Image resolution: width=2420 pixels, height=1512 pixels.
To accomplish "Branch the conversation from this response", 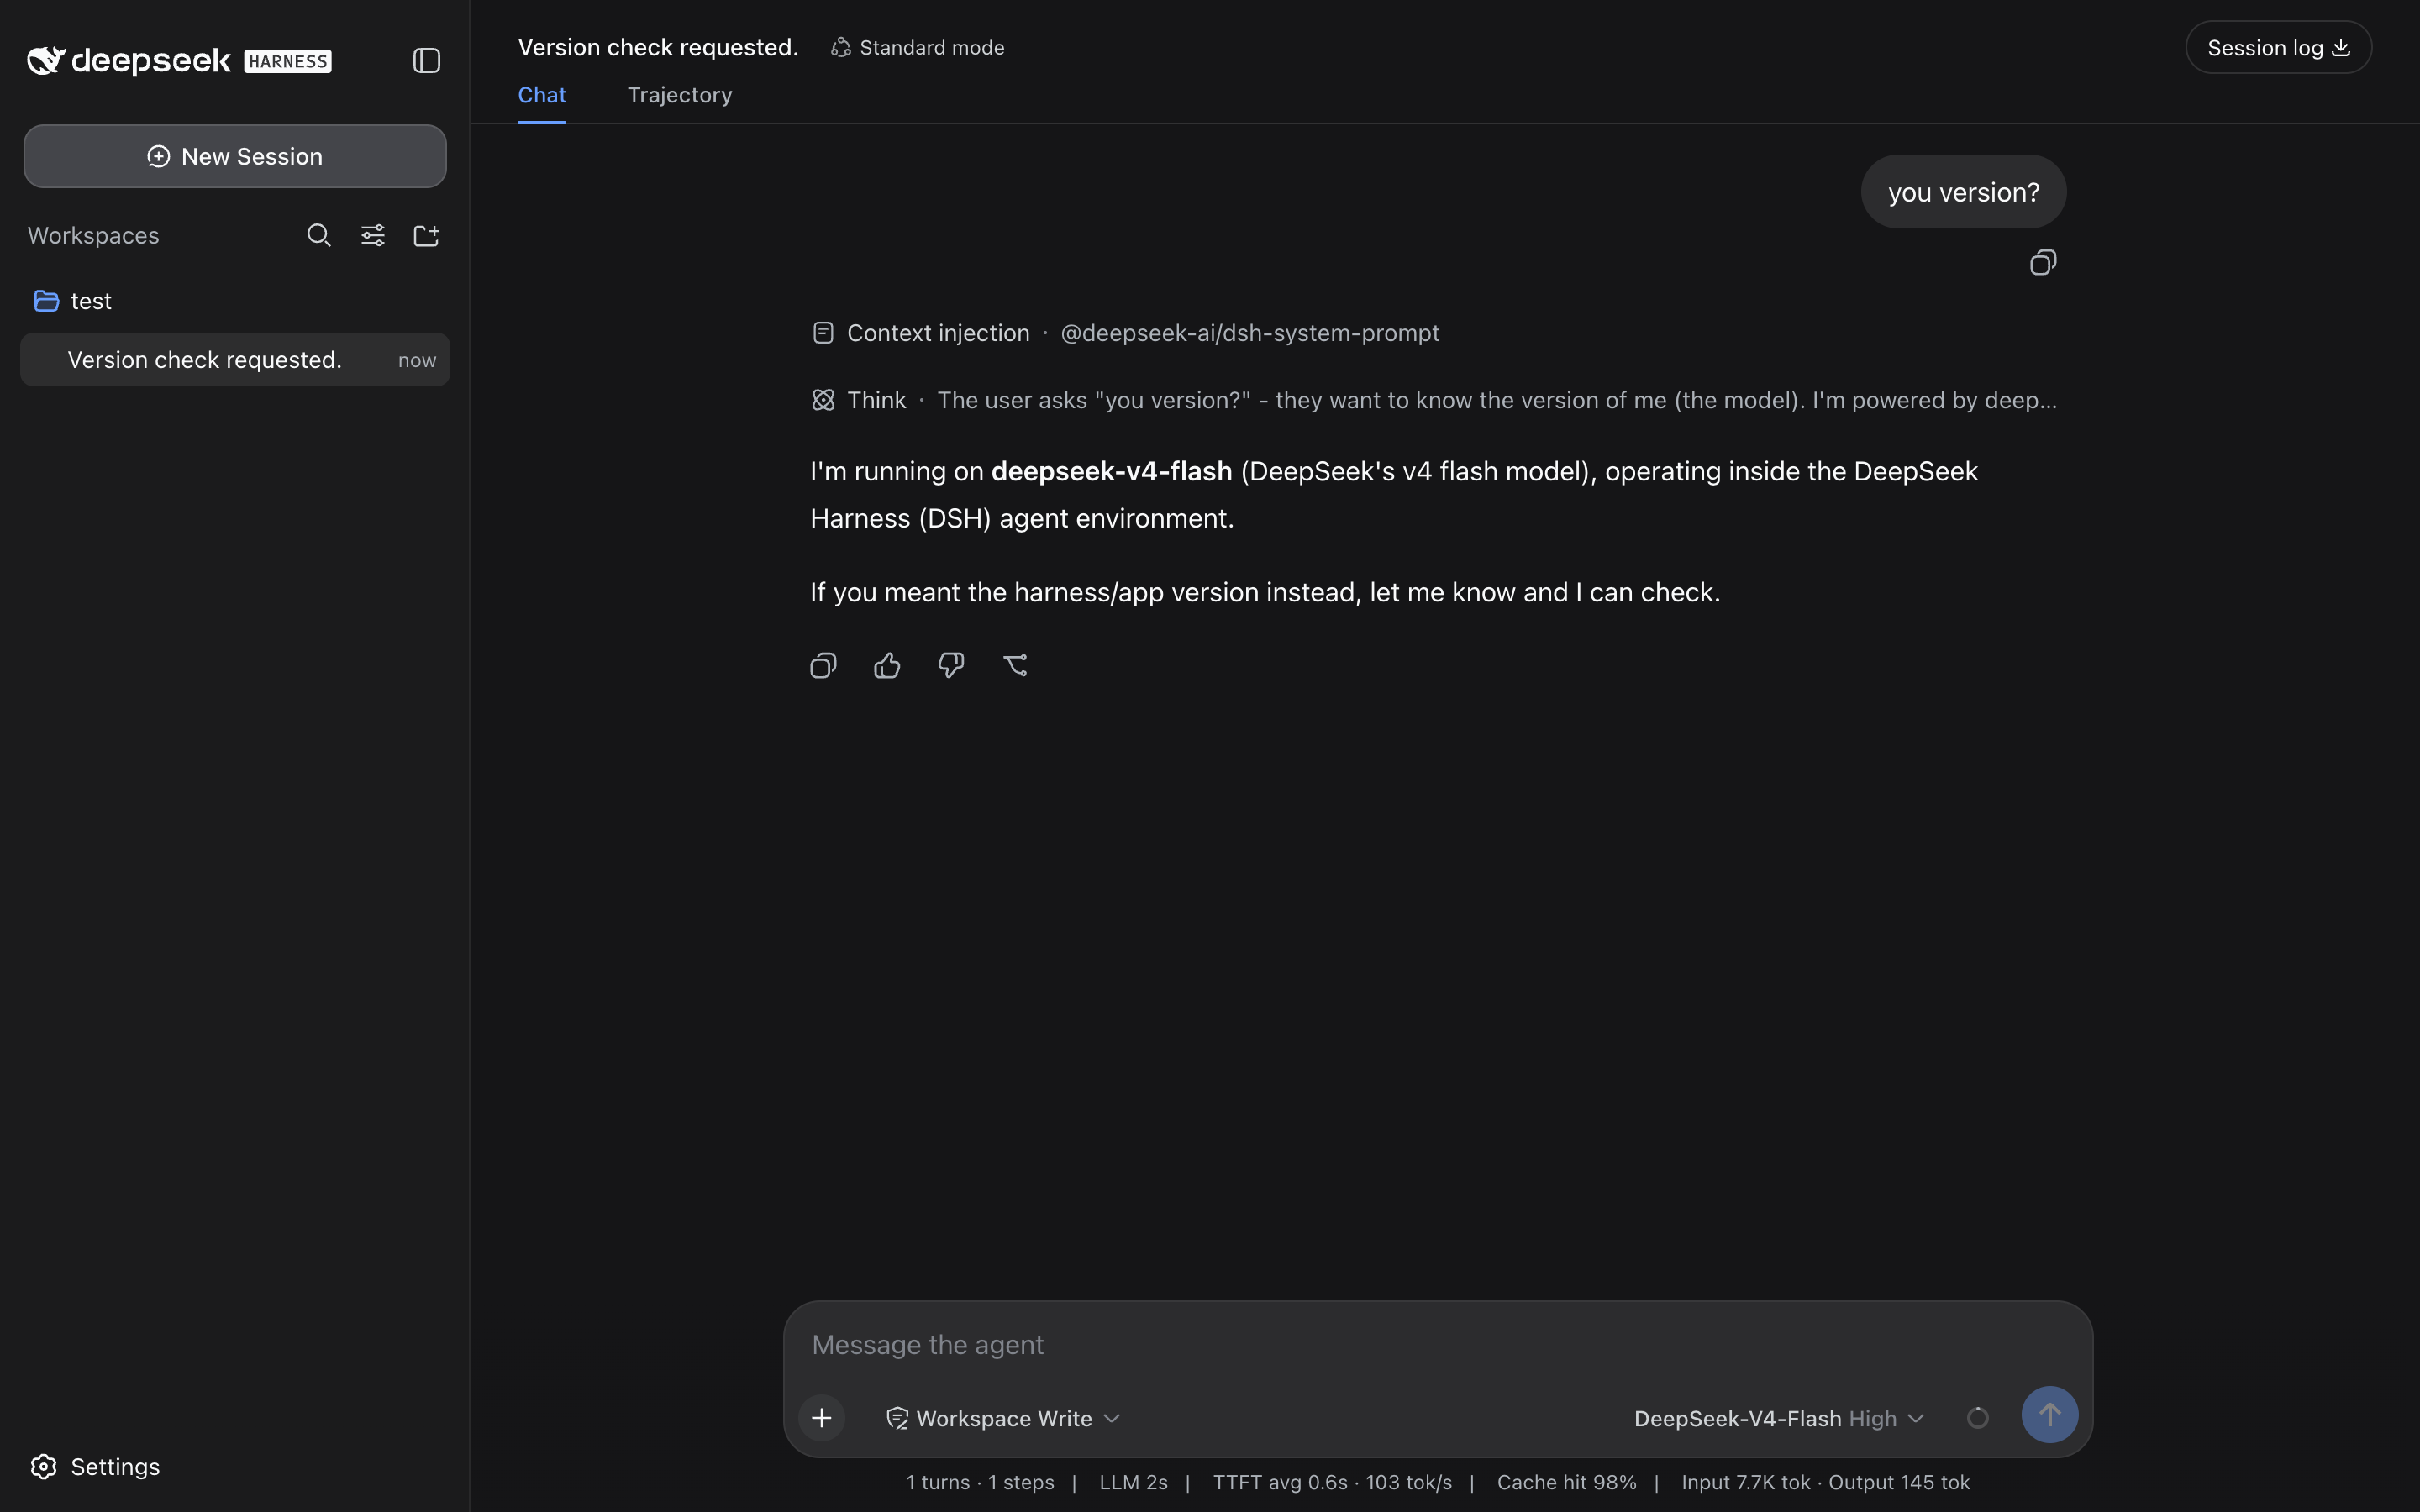I will point(1015,665).
